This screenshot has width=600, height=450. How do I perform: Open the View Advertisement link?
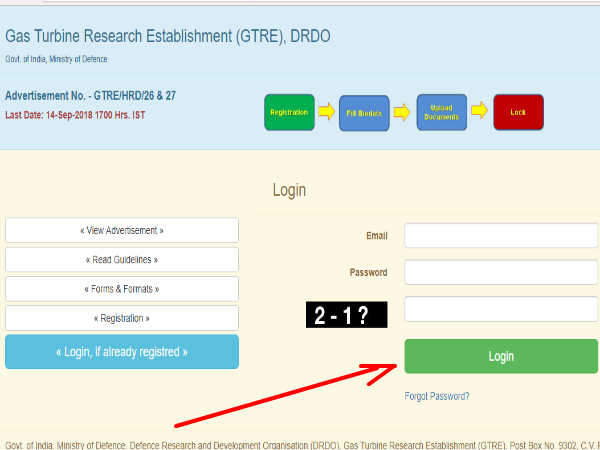122,230
